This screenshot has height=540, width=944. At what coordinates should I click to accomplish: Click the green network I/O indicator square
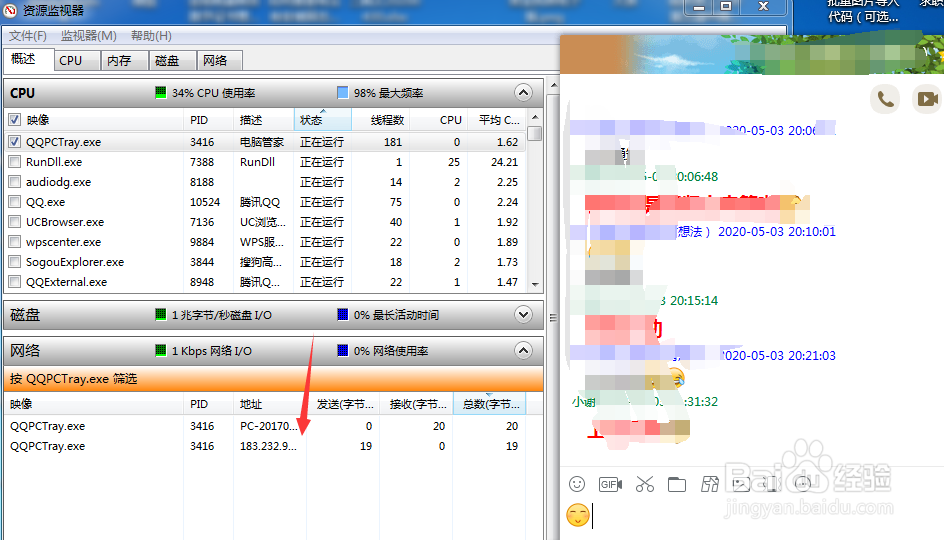(160, 350)
